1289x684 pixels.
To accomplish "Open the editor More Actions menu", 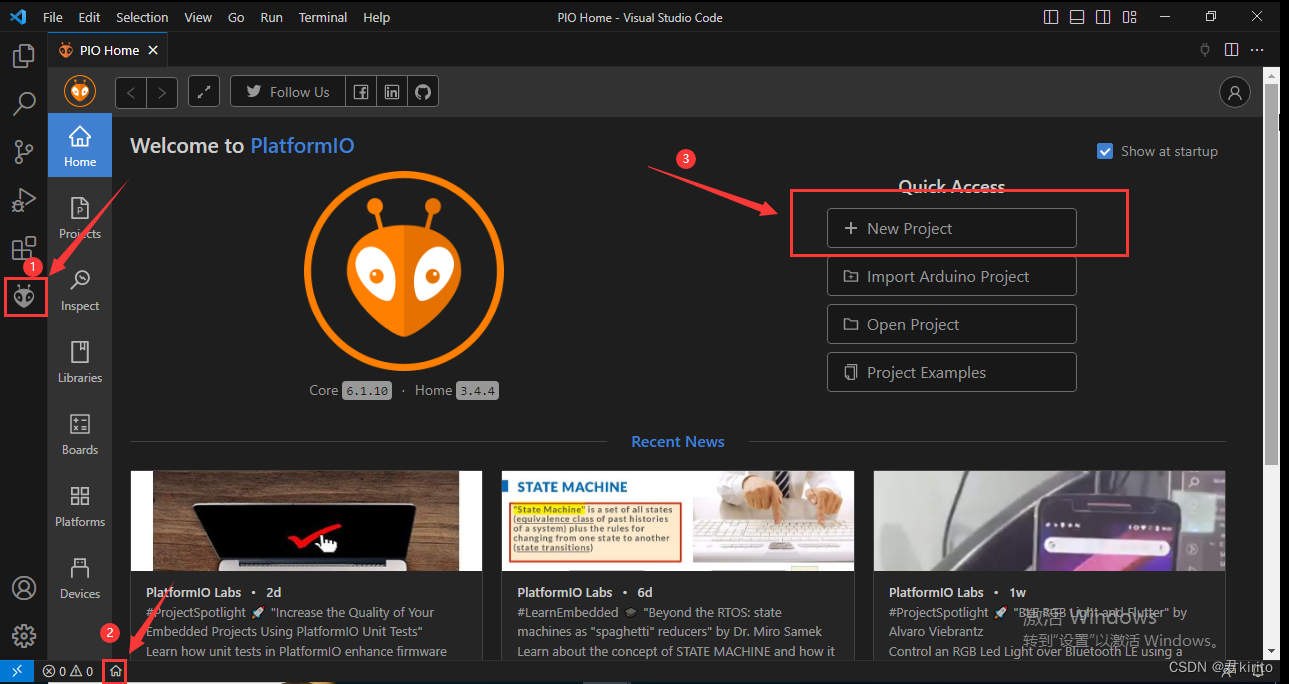I will [1257, 49].
